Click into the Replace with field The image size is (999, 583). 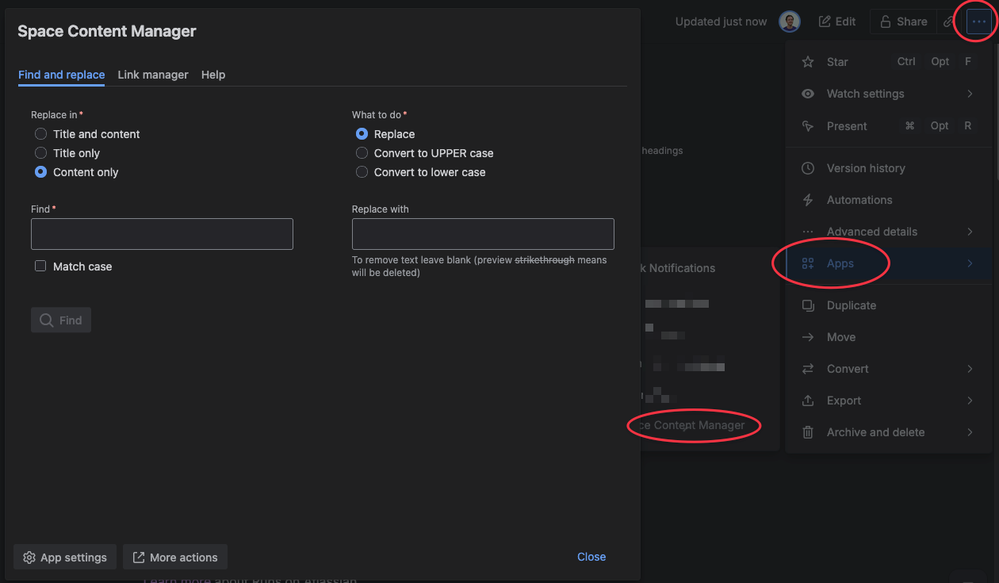tap(483, 234)
